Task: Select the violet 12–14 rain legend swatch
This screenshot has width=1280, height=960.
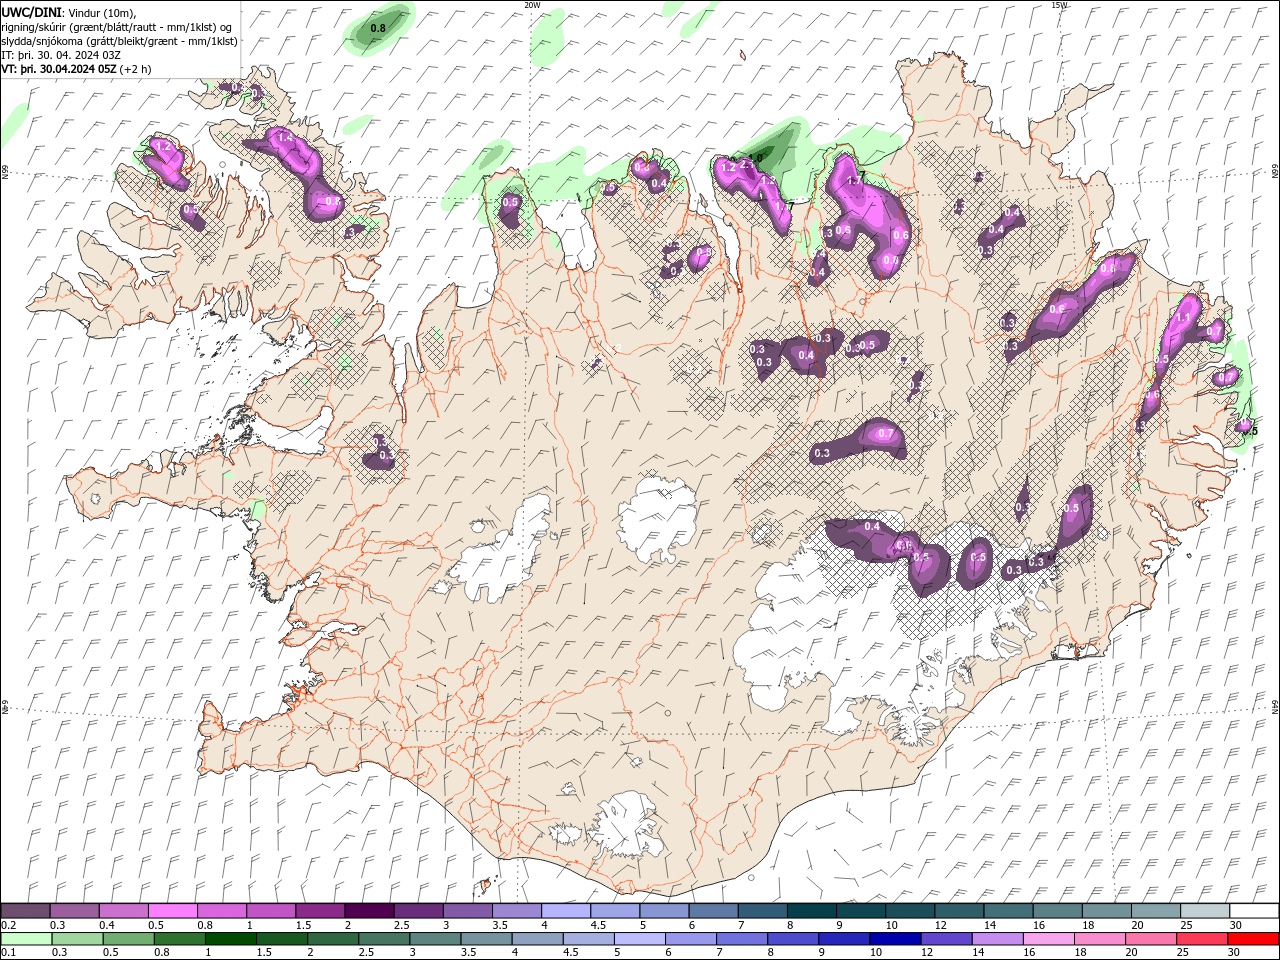Action: 946,938
